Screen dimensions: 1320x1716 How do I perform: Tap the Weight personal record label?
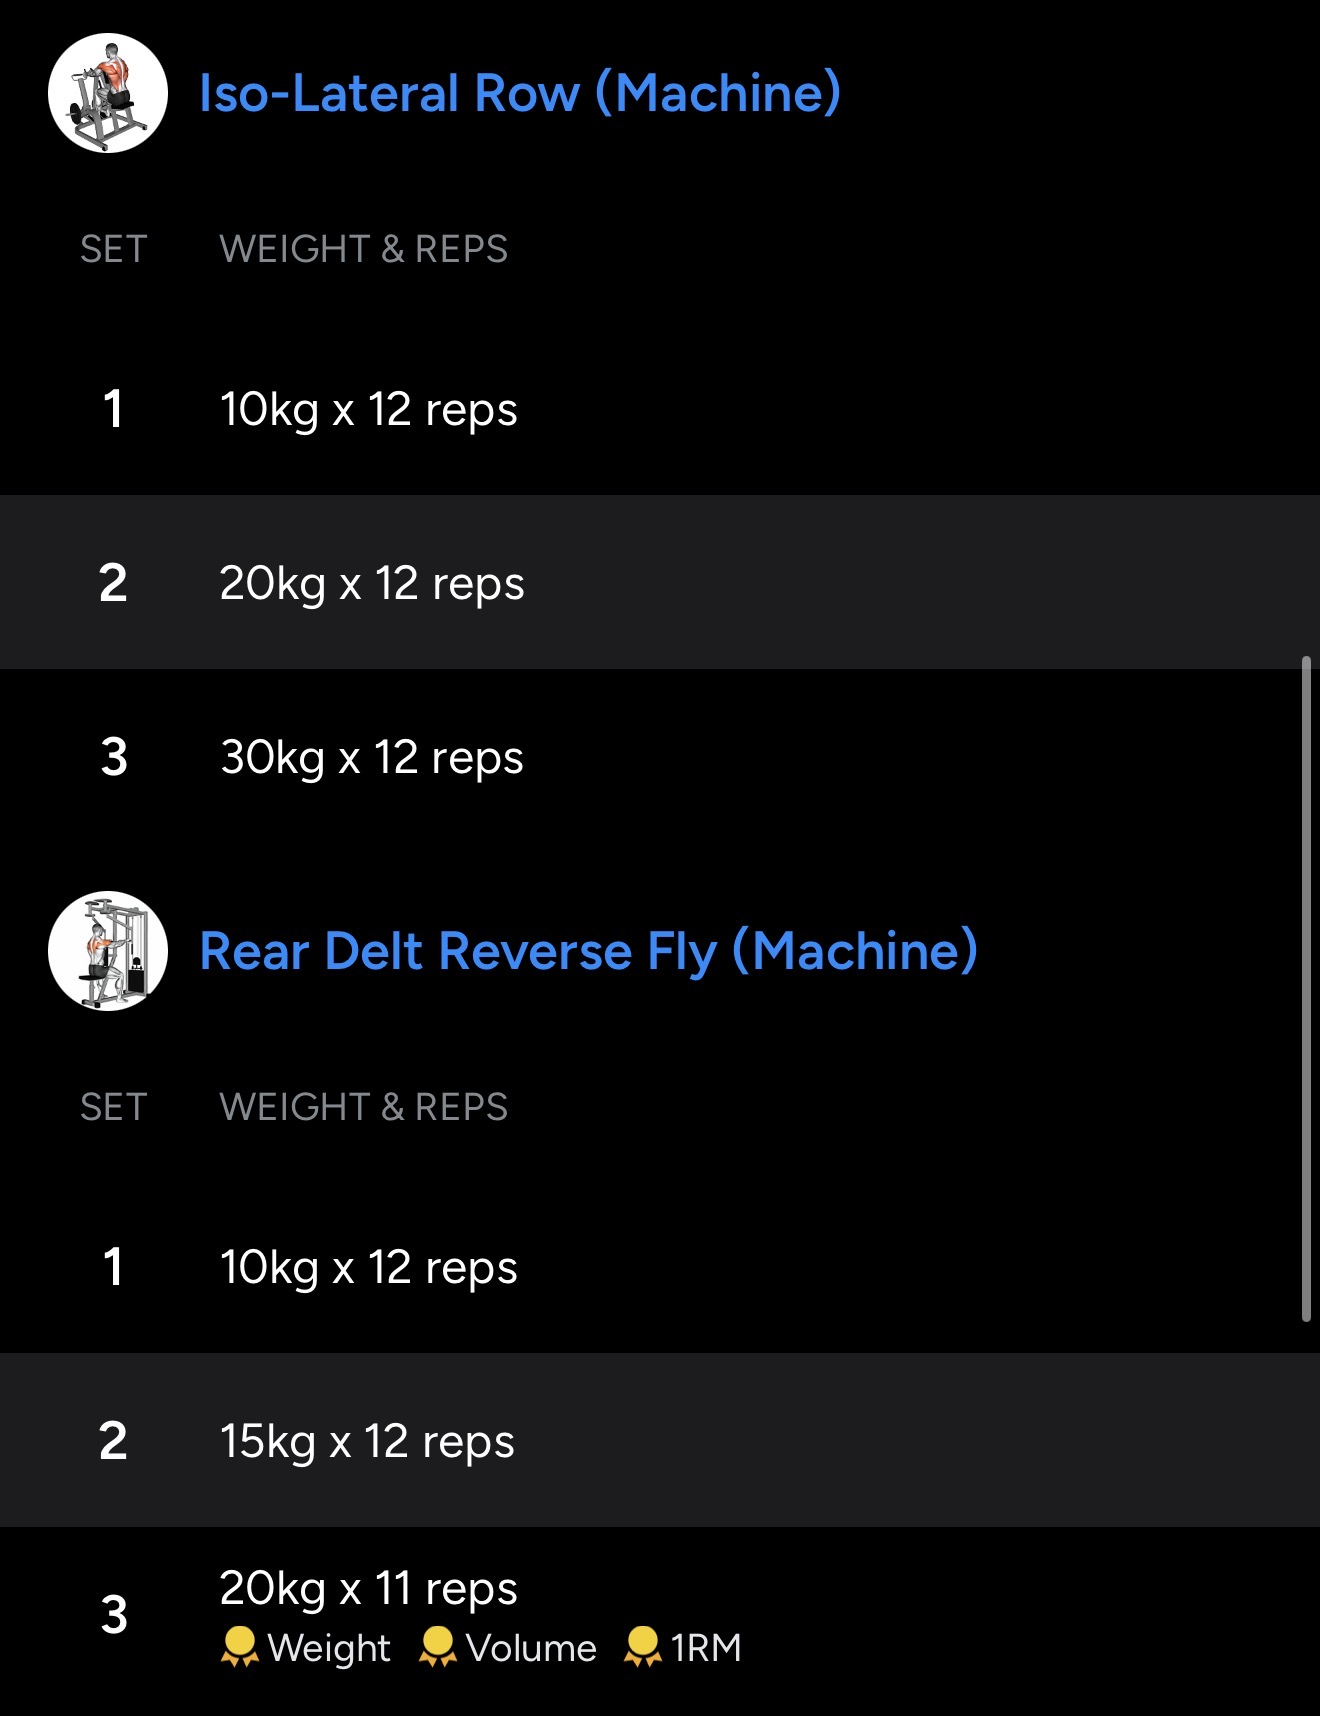(329, 1648)
